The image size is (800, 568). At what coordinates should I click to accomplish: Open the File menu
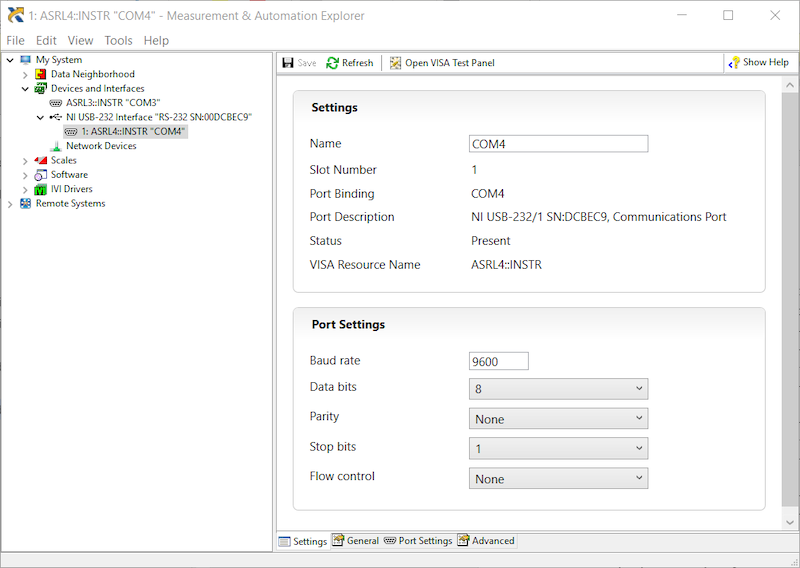tap(15, 40)
